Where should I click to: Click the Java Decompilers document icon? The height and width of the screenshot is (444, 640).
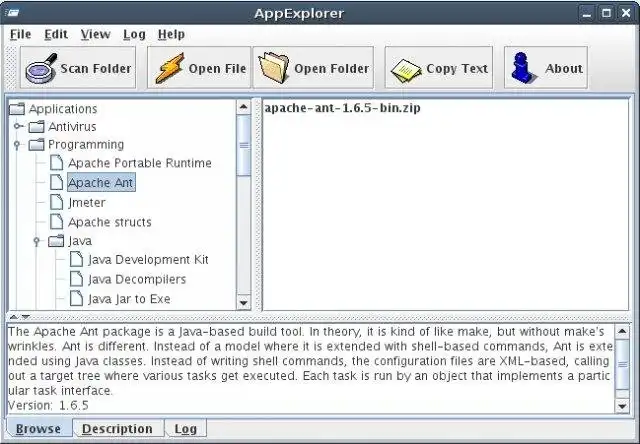coord(76,279)
